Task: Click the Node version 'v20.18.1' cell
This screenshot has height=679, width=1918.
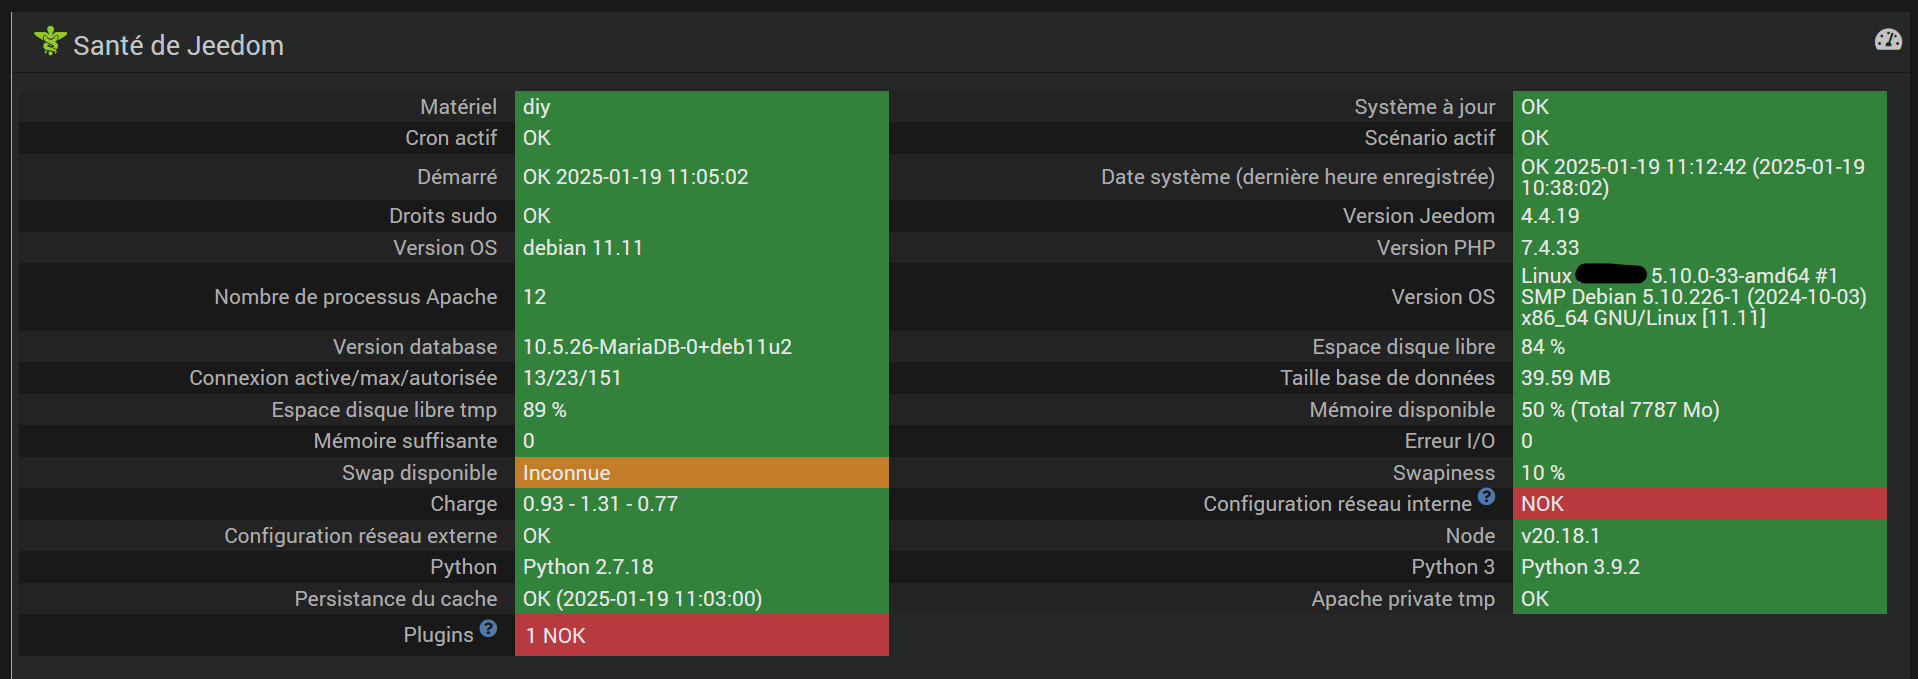Action: (1560, 536)
